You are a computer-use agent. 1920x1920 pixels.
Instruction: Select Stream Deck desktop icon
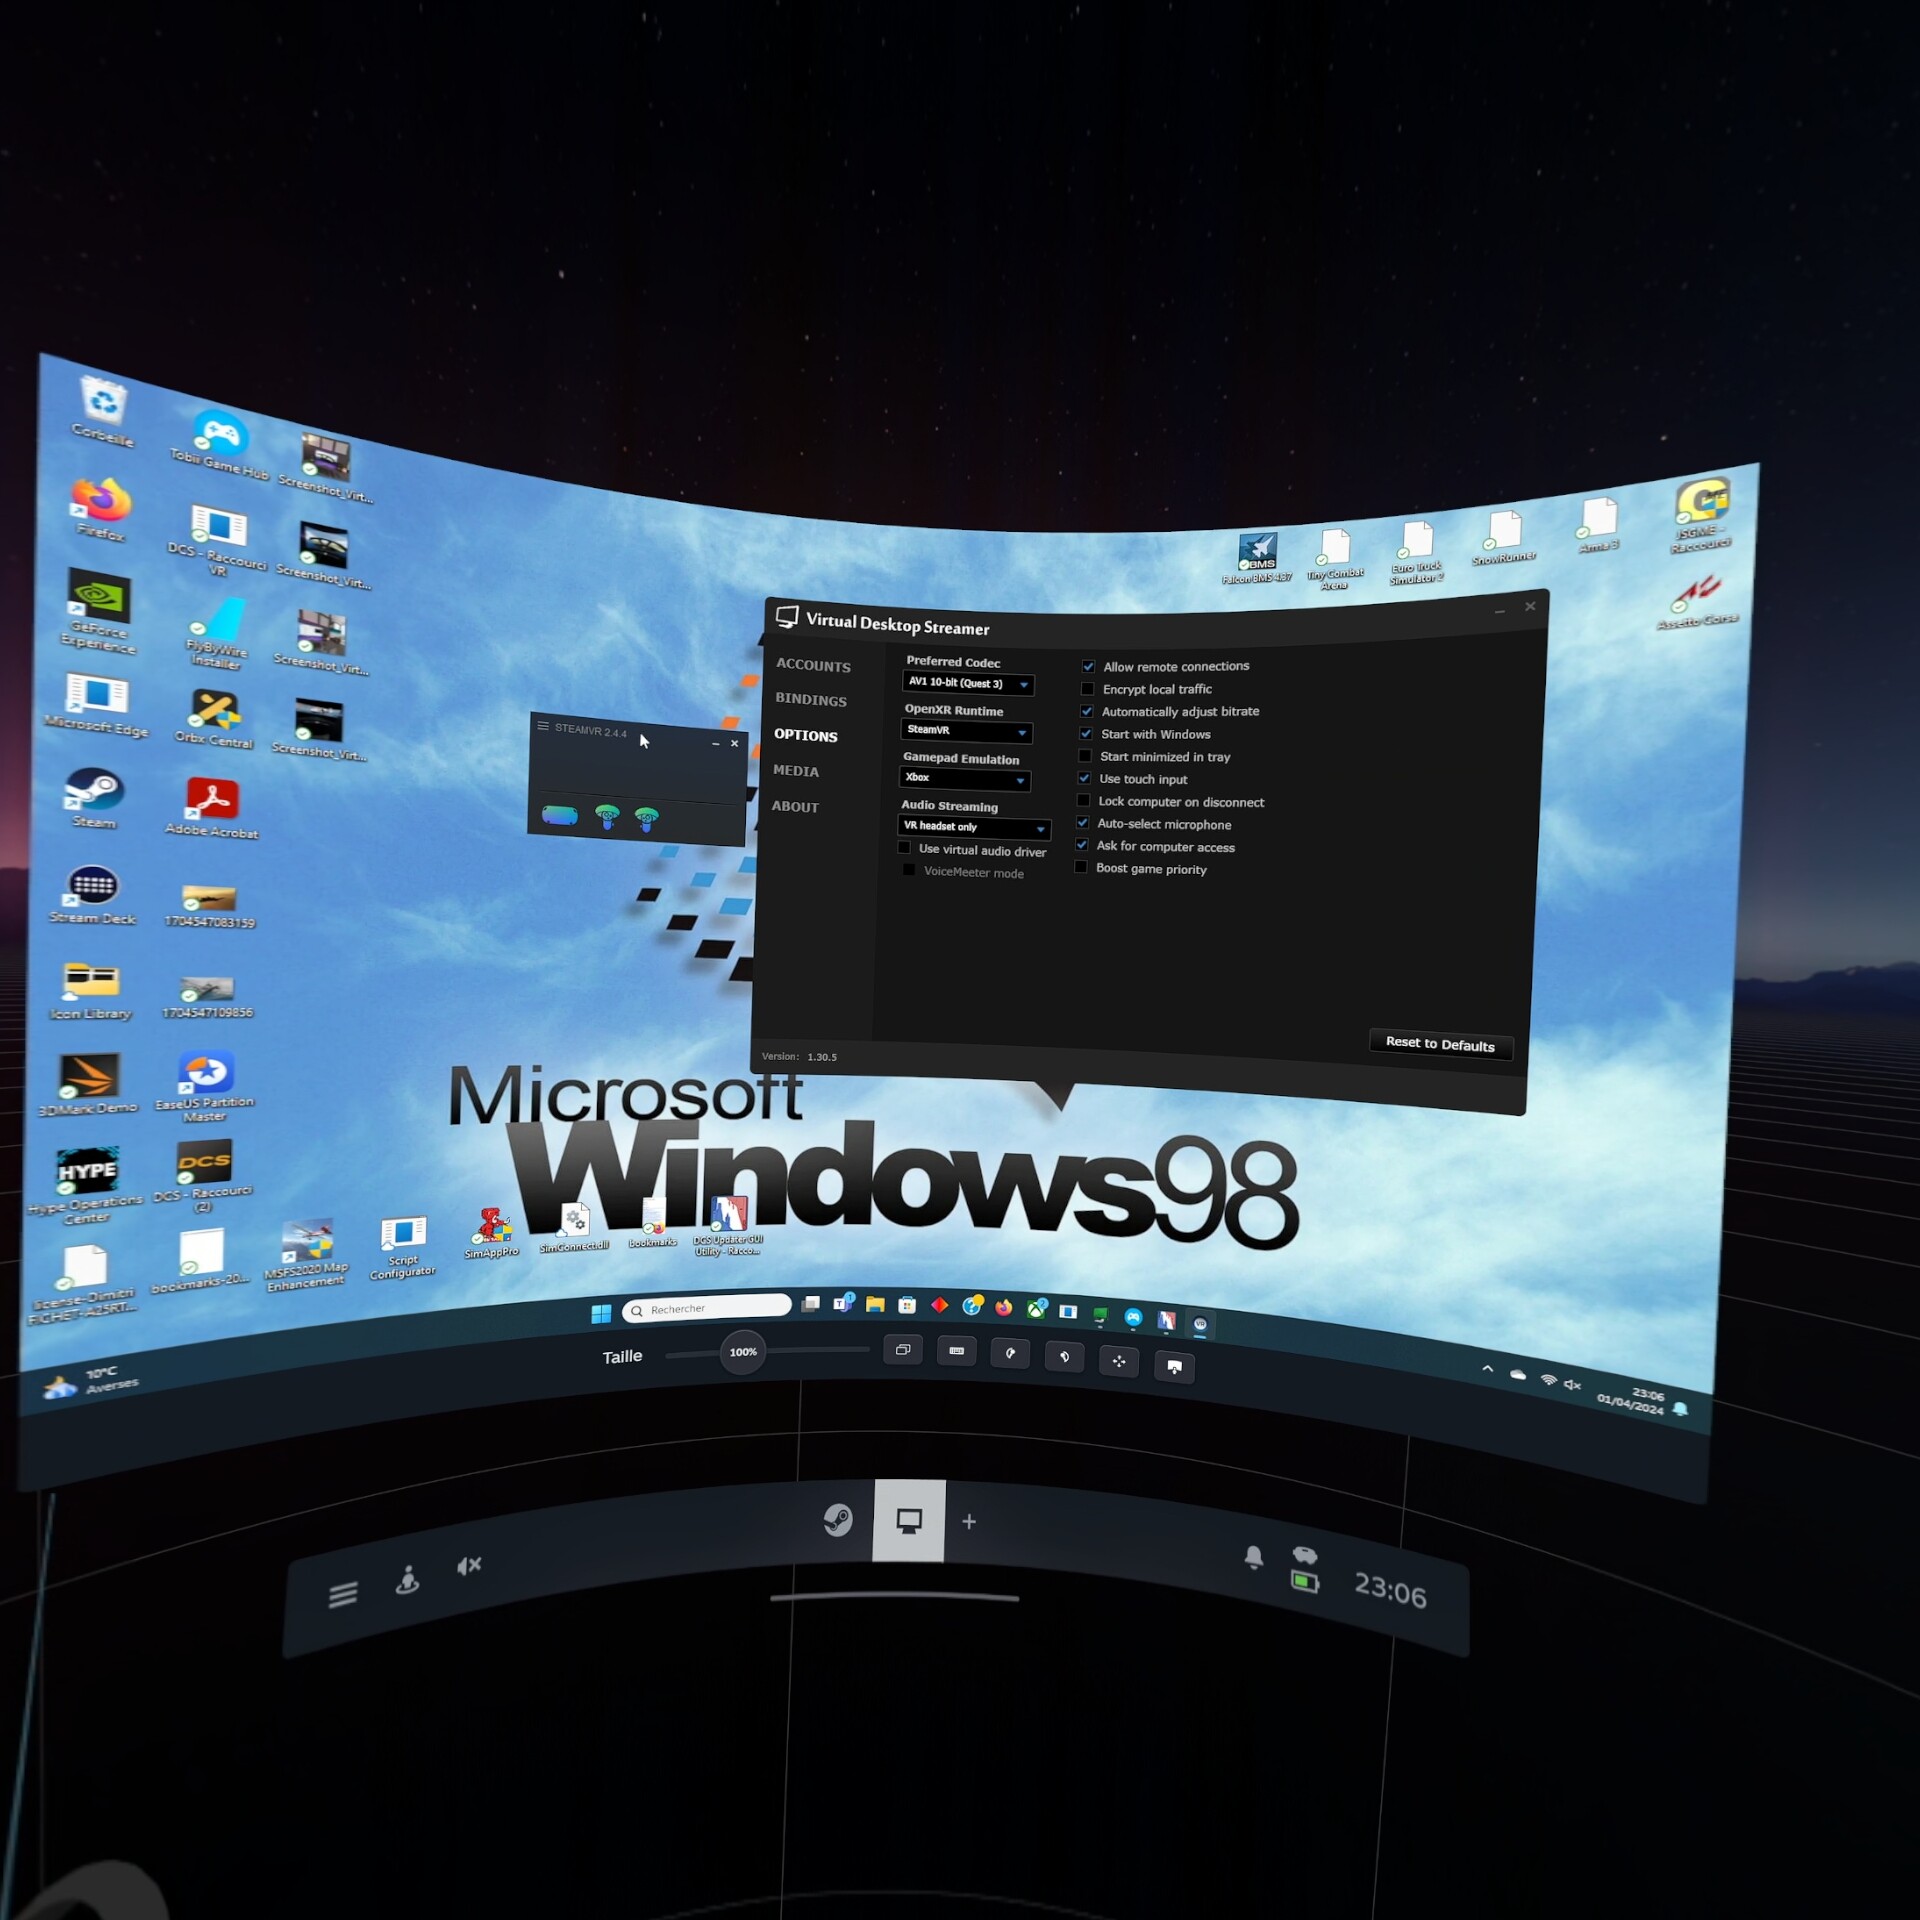coord(92,894)
